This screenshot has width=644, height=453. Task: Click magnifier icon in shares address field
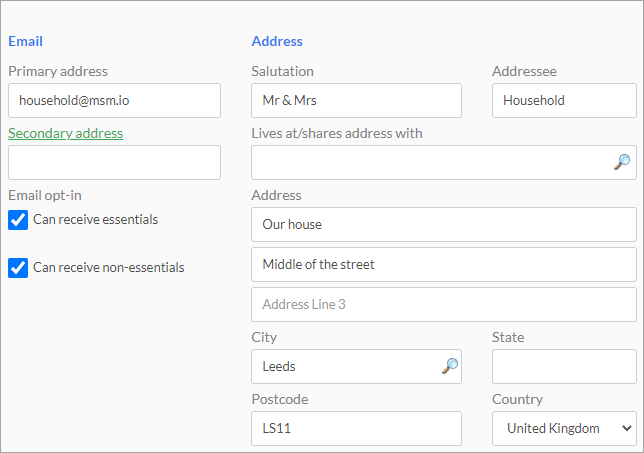coord(622,162)
